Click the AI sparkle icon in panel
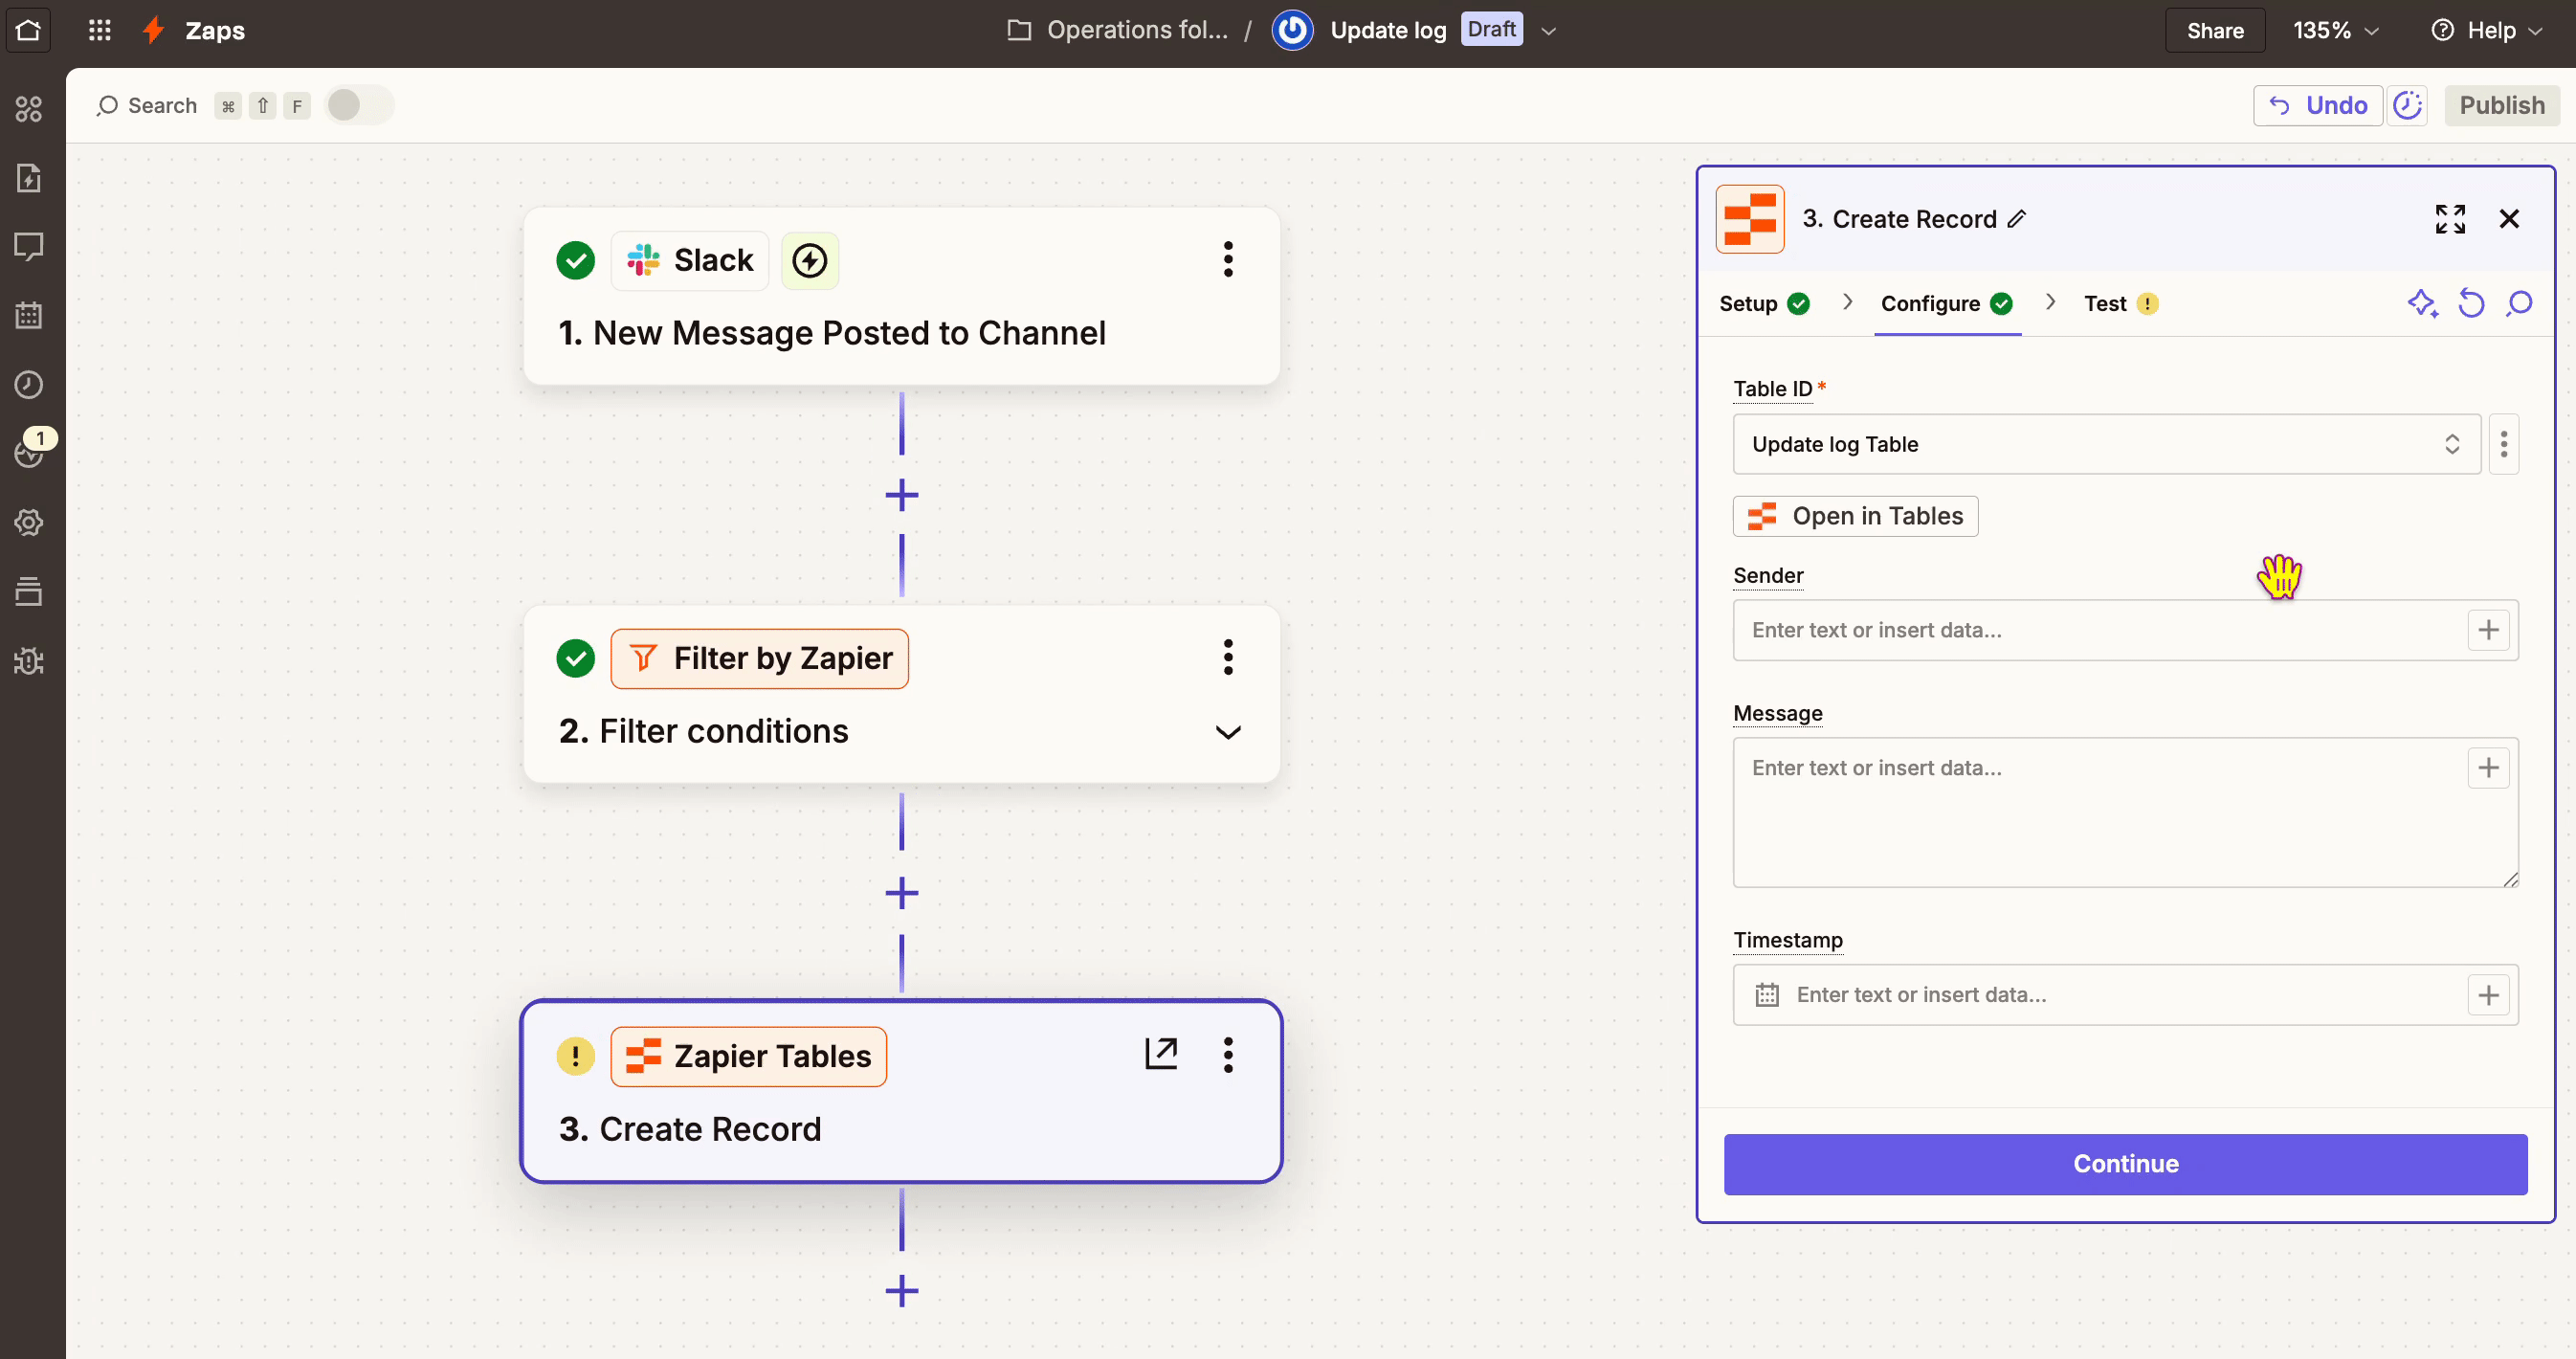Screen dimensions: 2576x1359 pyautogui.click(x=2422, y=303)
